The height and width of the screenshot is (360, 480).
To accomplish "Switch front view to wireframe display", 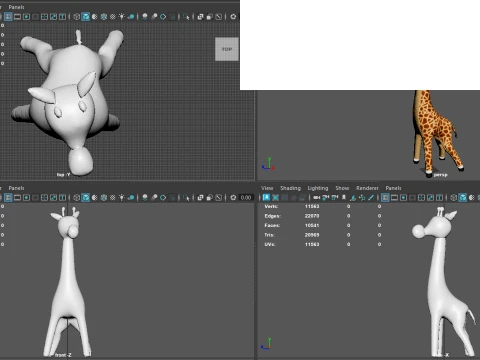I will click(x=77, y=198).
